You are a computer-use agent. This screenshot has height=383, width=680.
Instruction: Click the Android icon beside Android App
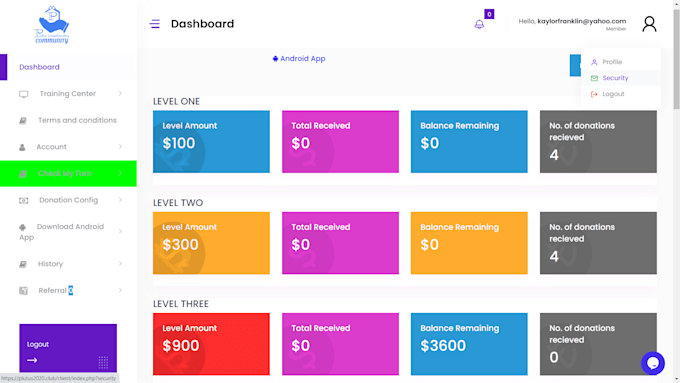275,59
